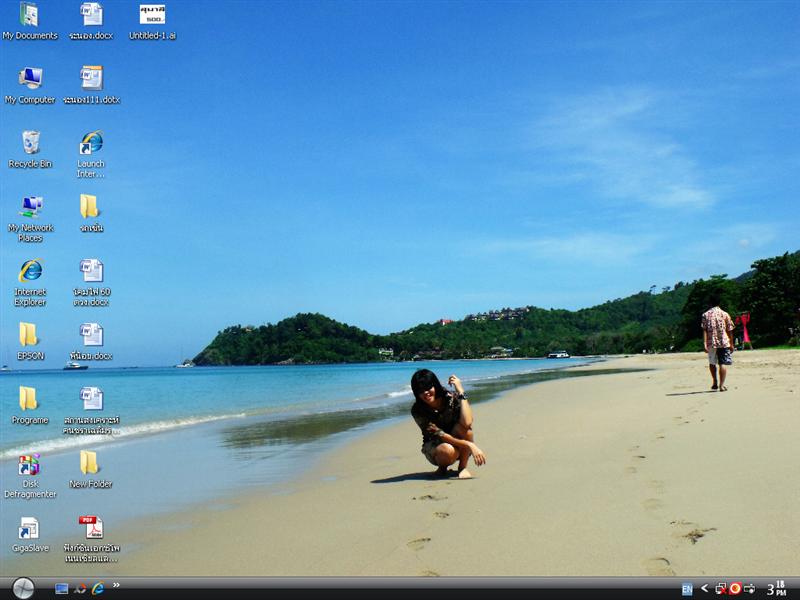Select the GigaSlave shortcut icon
This screenshot has width=800, height=600.
29,528
